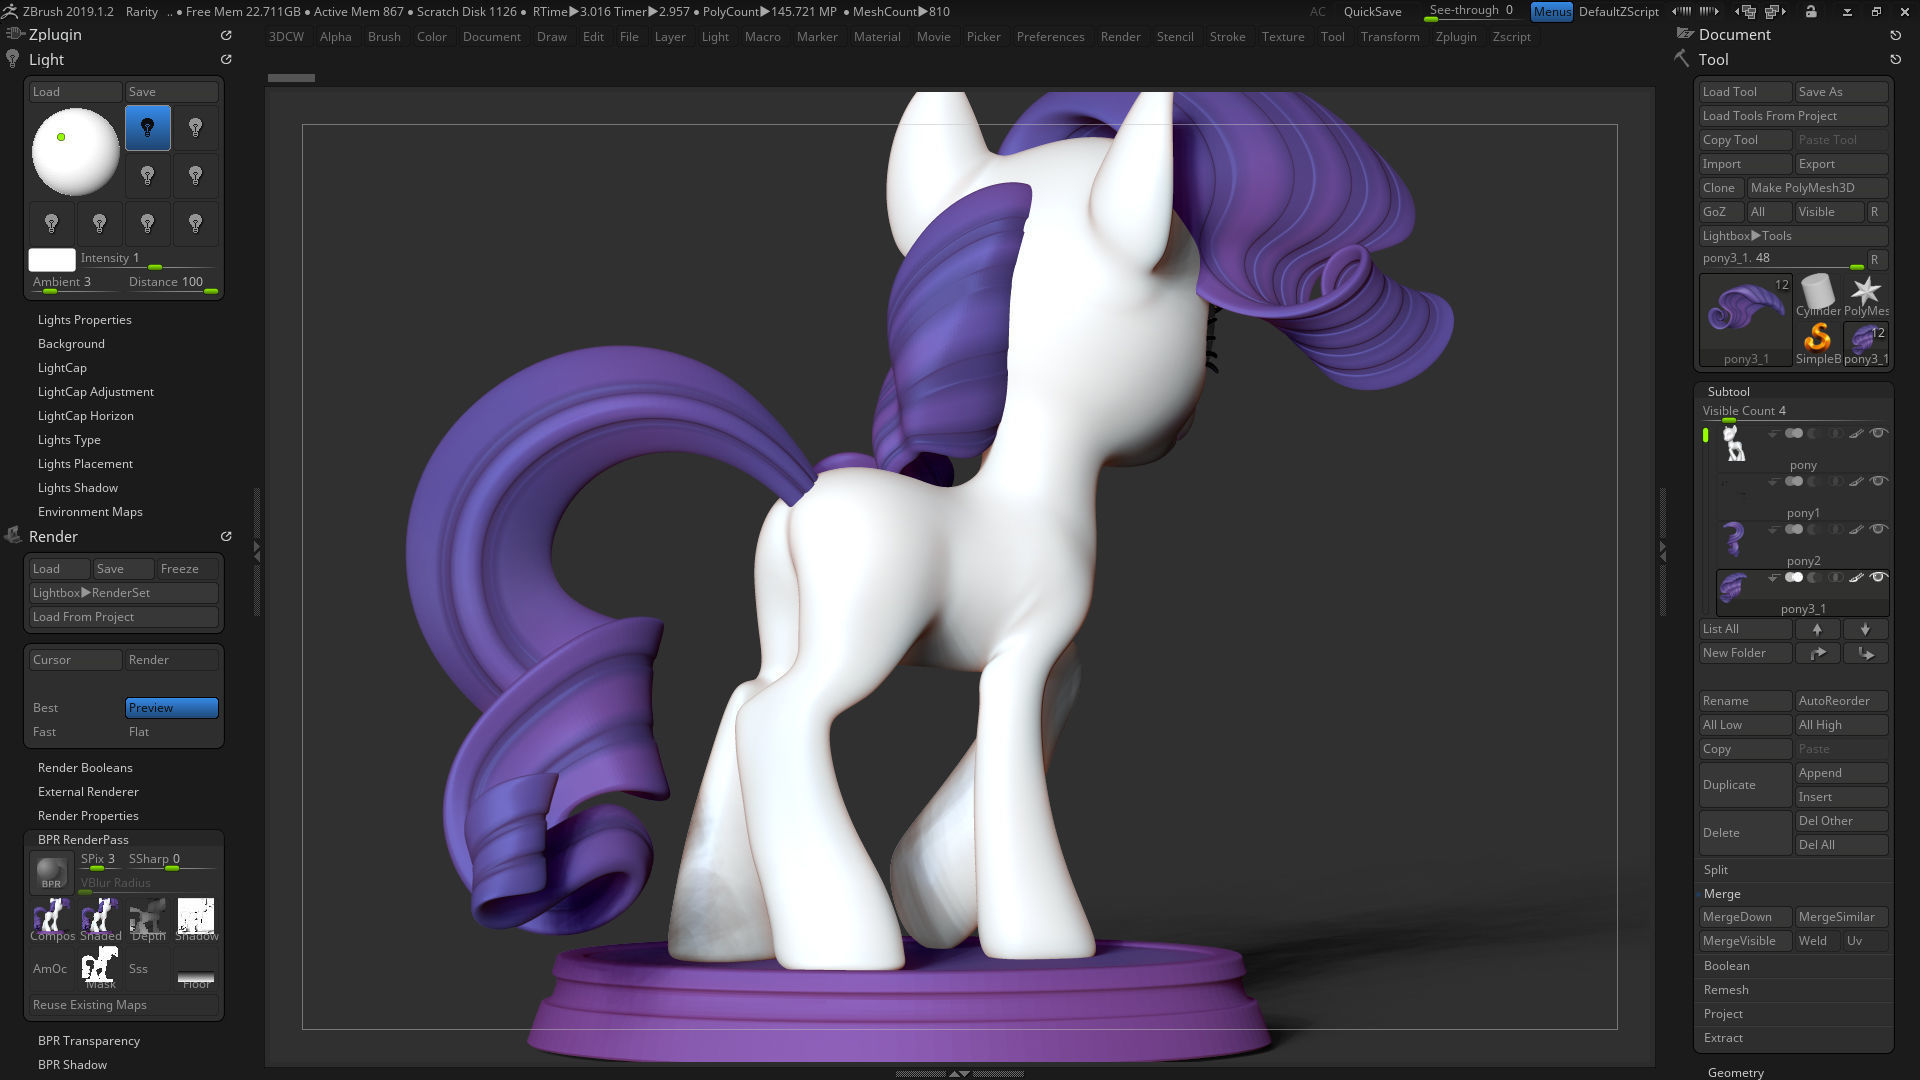Toggle visibility eye of pony1 subtool
Viewport: 1920px width, 1080px height.
[1879, 481]
